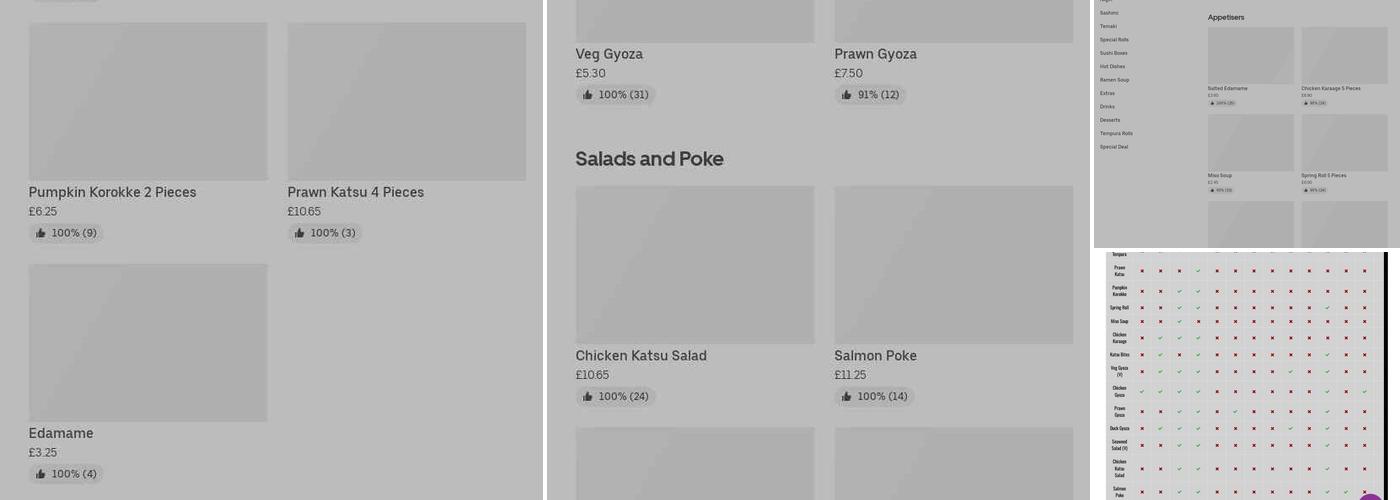
Task: Click thumbs-up rating icon for Prawn Katsu
Action: pos(299,233)
